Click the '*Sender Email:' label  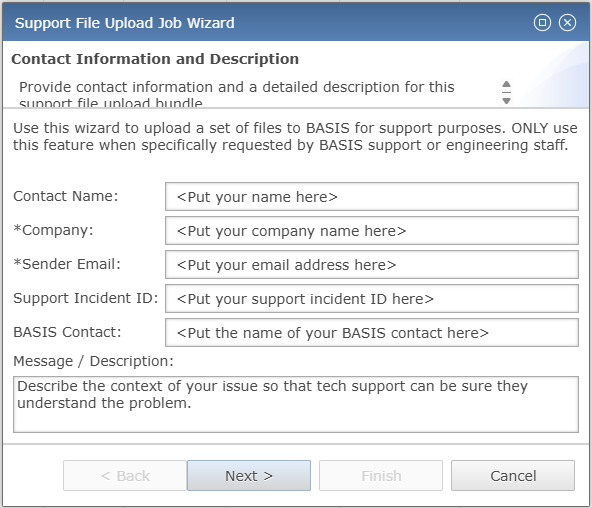pyautogui.click(x=67, y=264)
